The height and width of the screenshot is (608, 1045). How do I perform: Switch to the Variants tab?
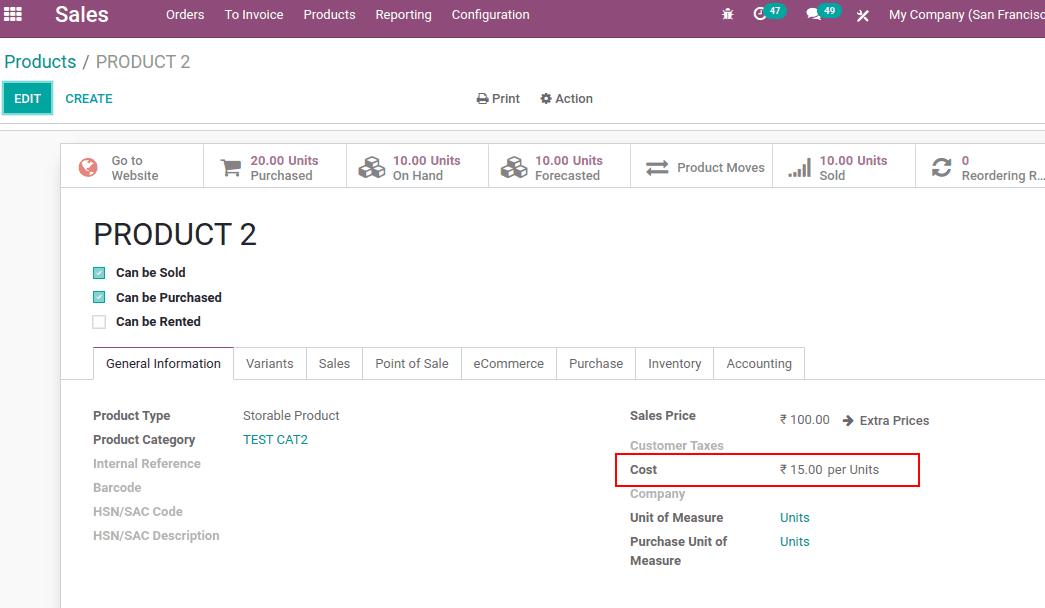(x=269, y=363)
